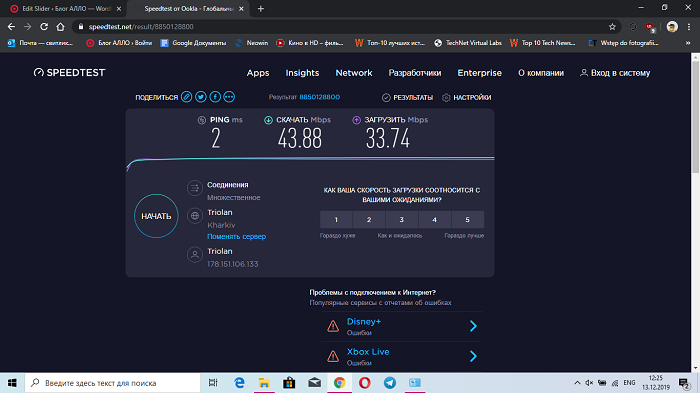Open more sharing options icon

pyautogui.click(x=229, y=97)
